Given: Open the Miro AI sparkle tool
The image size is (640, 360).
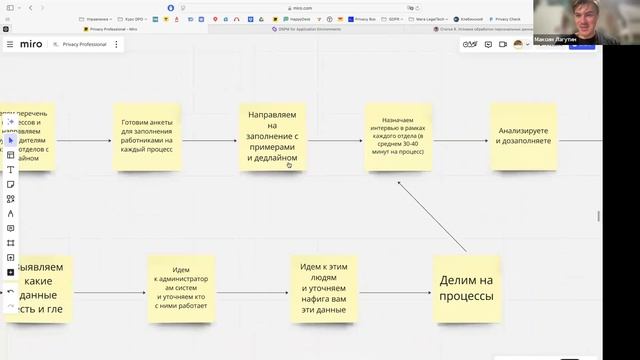Looking at the screenshot, I should tap(11, 122).
